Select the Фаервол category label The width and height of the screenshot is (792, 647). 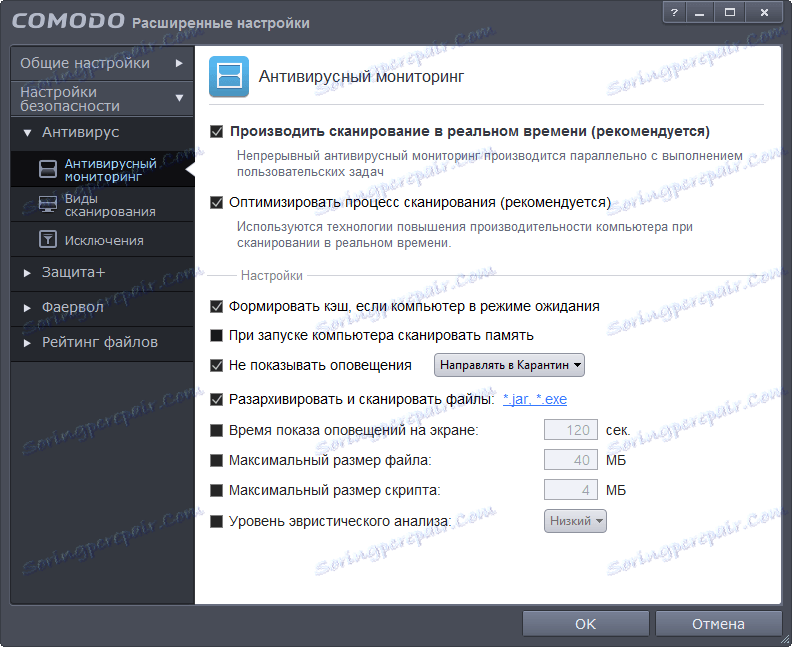coord(73,307)
